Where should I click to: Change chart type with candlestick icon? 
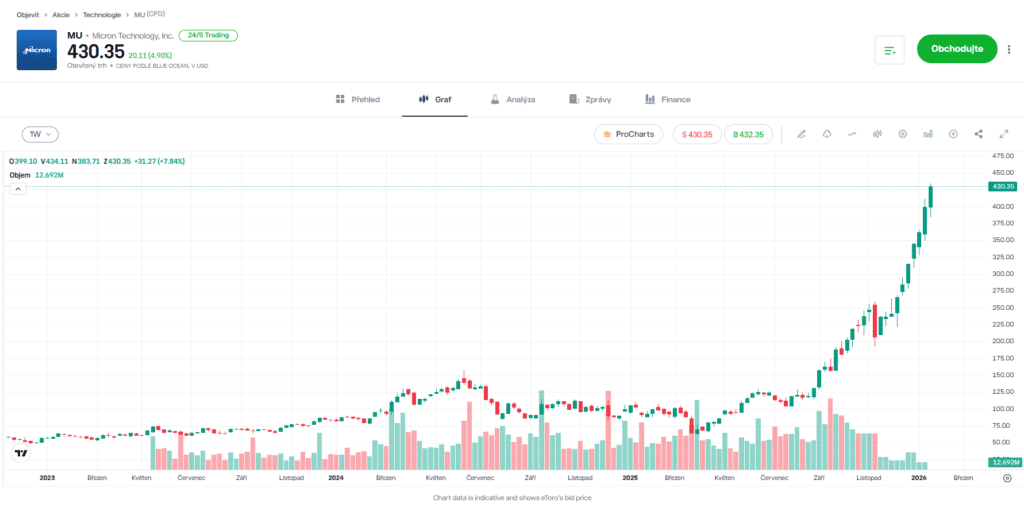(877, 134)
